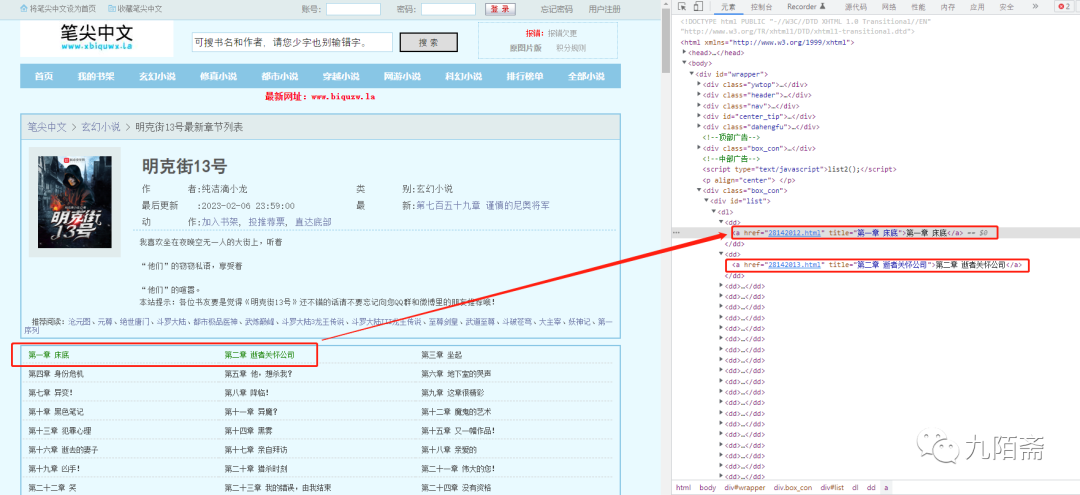
Task: Show more DevTools tabs via the » icon
Action: click(1036, 7)
